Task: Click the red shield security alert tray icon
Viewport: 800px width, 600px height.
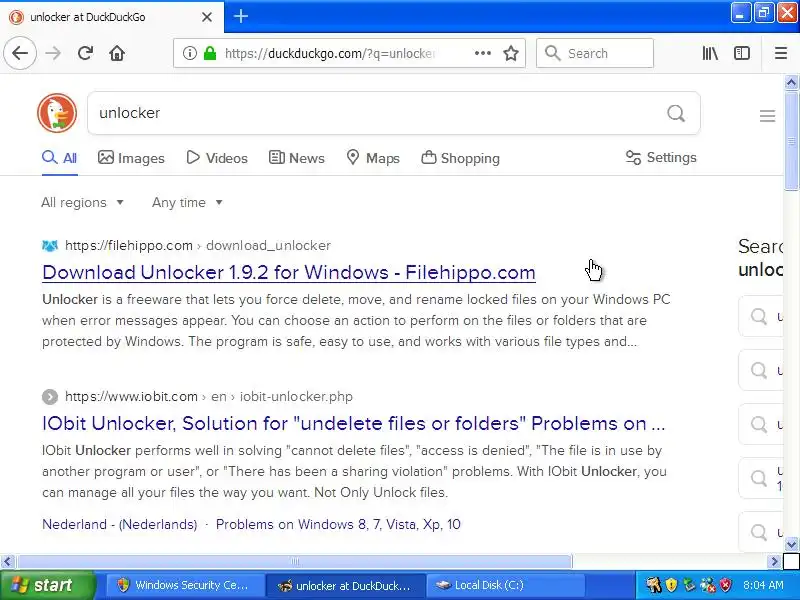Action: point(725,585)
